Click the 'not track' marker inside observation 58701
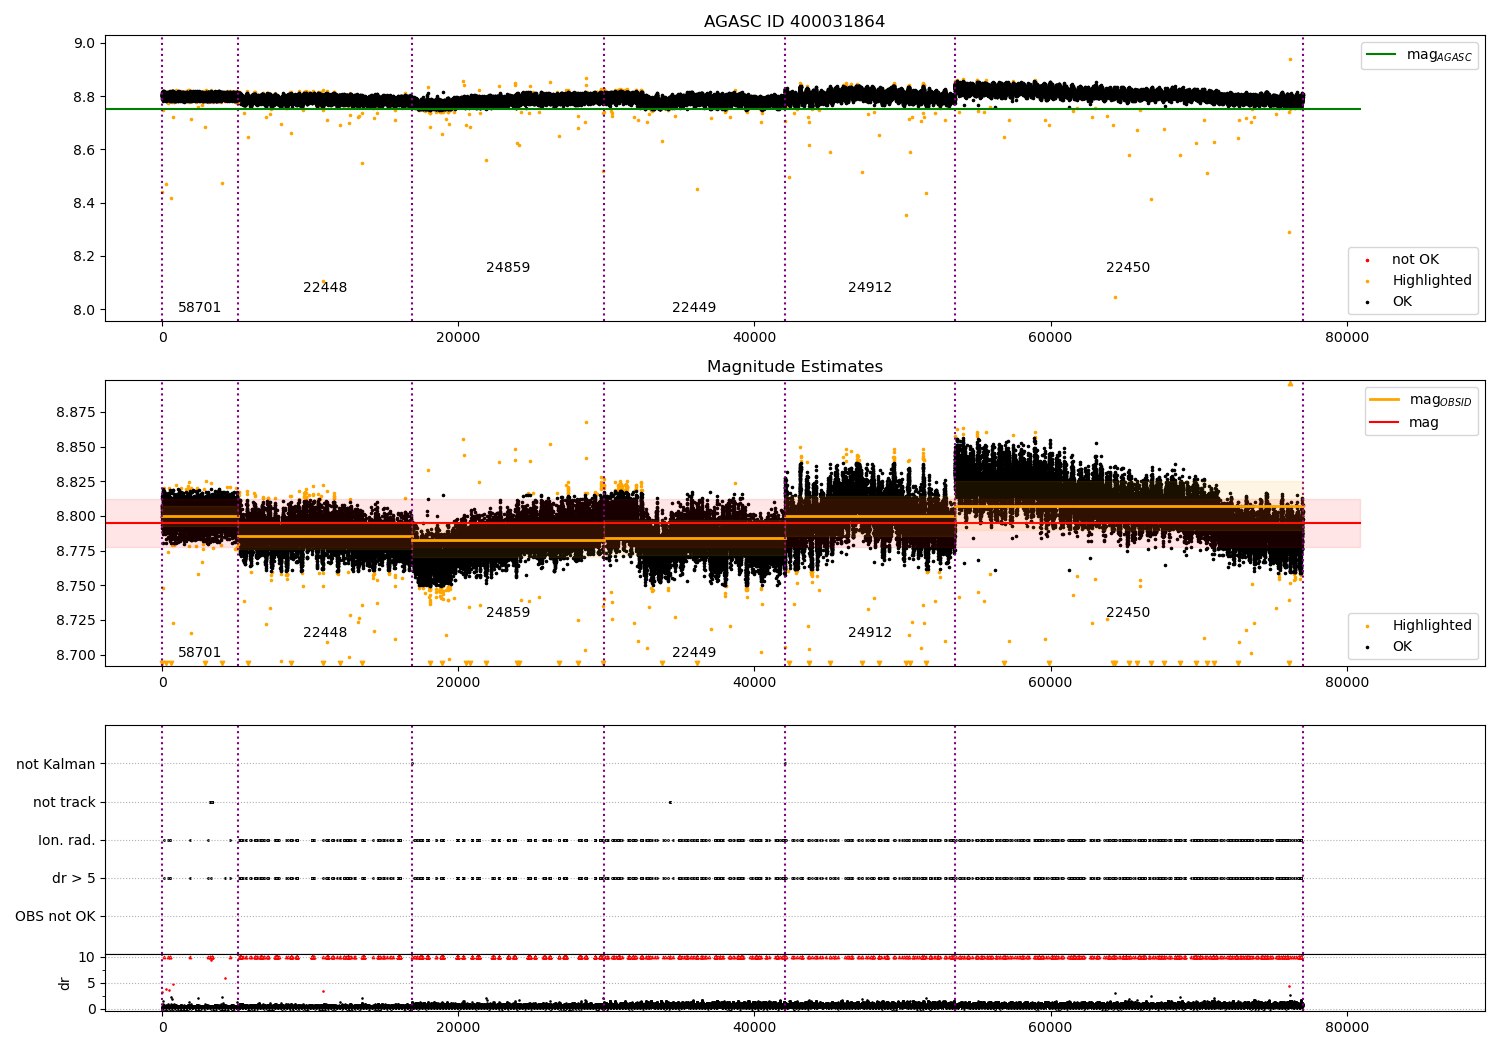 (x=211, y=802)
